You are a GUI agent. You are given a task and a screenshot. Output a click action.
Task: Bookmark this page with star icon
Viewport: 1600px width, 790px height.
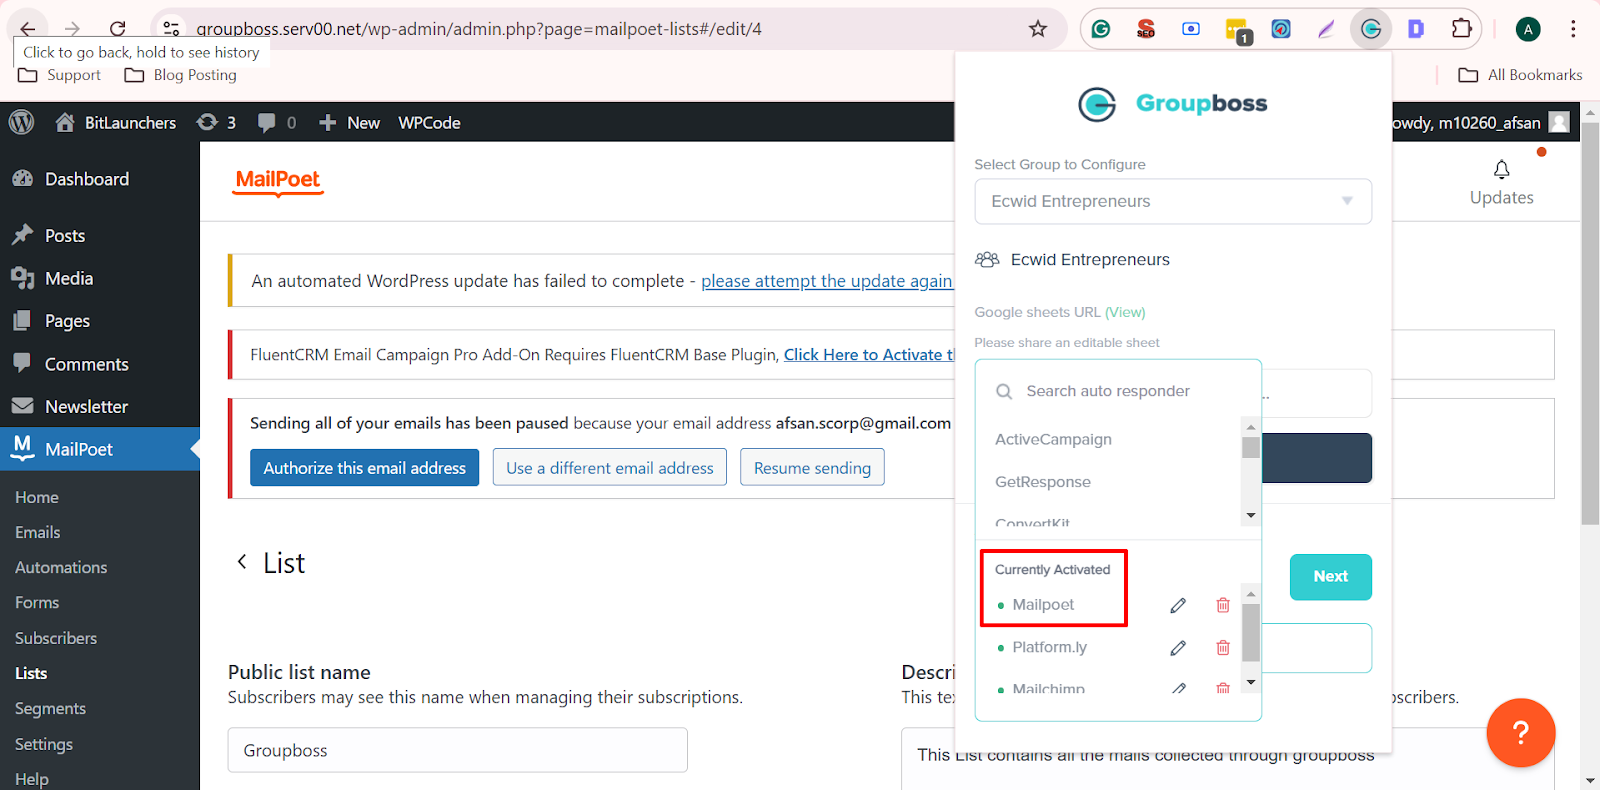pos(1038,29)
